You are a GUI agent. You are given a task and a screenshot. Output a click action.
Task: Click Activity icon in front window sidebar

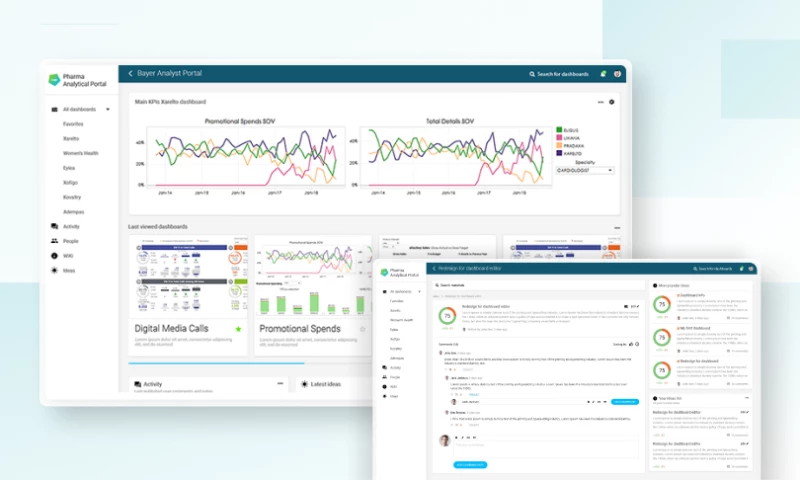pos(385,367)
